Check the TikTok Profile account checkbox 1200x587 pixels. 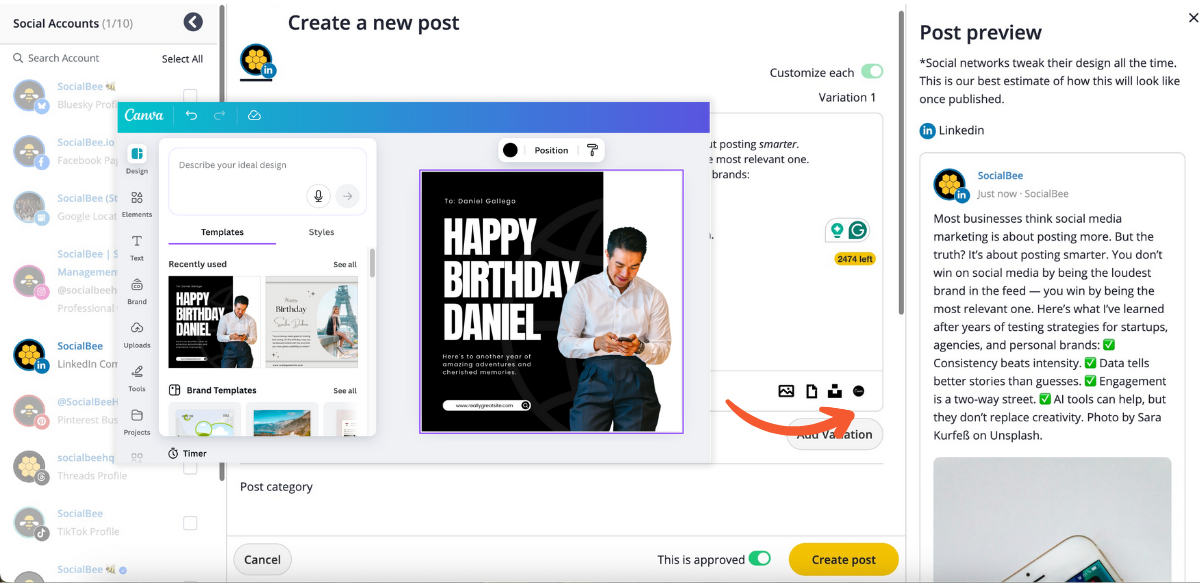tap(190, 523)
